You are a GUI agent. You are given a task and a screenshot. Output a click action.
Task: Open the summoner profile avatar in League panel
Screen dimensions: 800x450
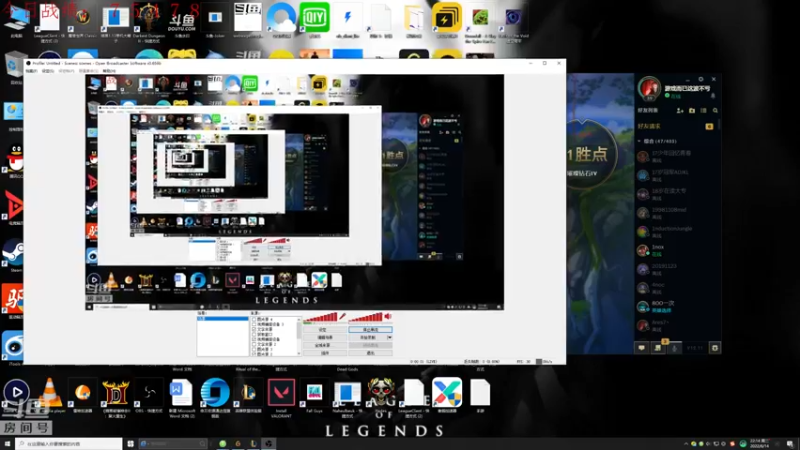(649, 88)
